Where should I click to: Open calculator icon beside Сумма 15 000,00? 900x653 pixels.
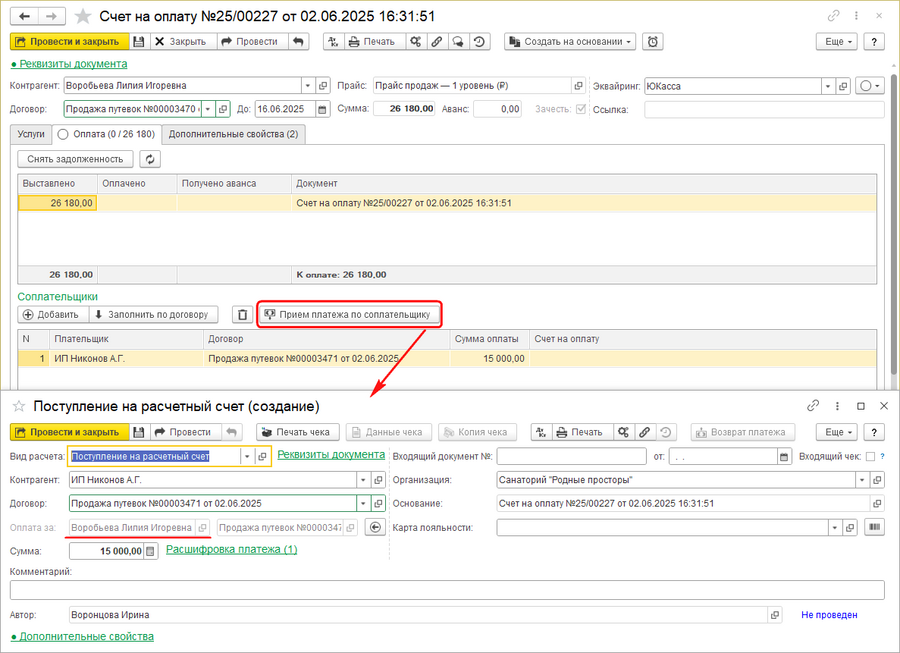coord(151,550)
